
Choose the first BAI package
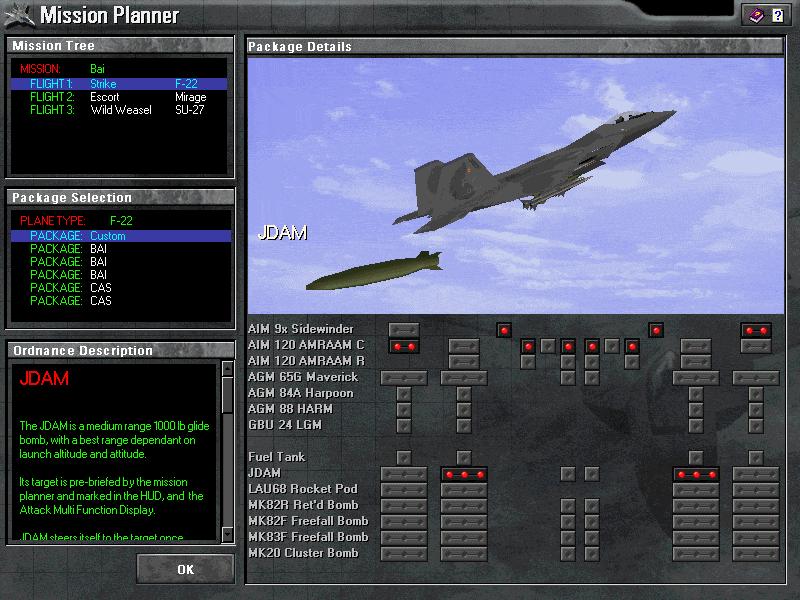point(121,249)
